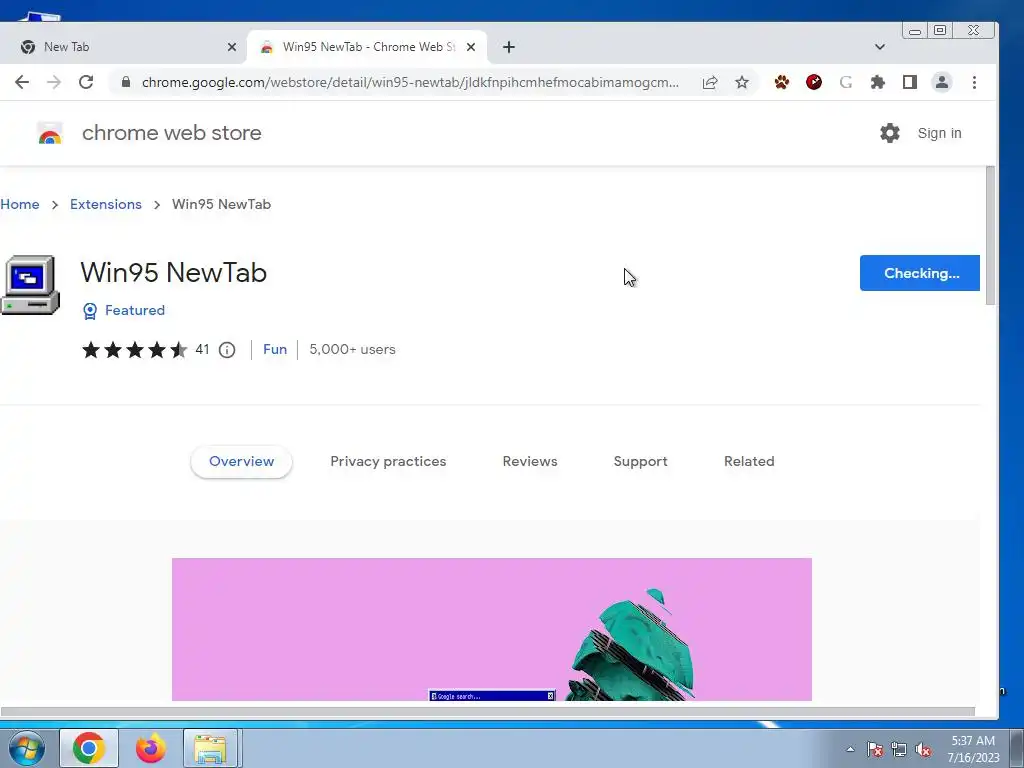Open the Fun category link
The image size is (1024, 768).
pyautogui.click(x=275, y=349)
